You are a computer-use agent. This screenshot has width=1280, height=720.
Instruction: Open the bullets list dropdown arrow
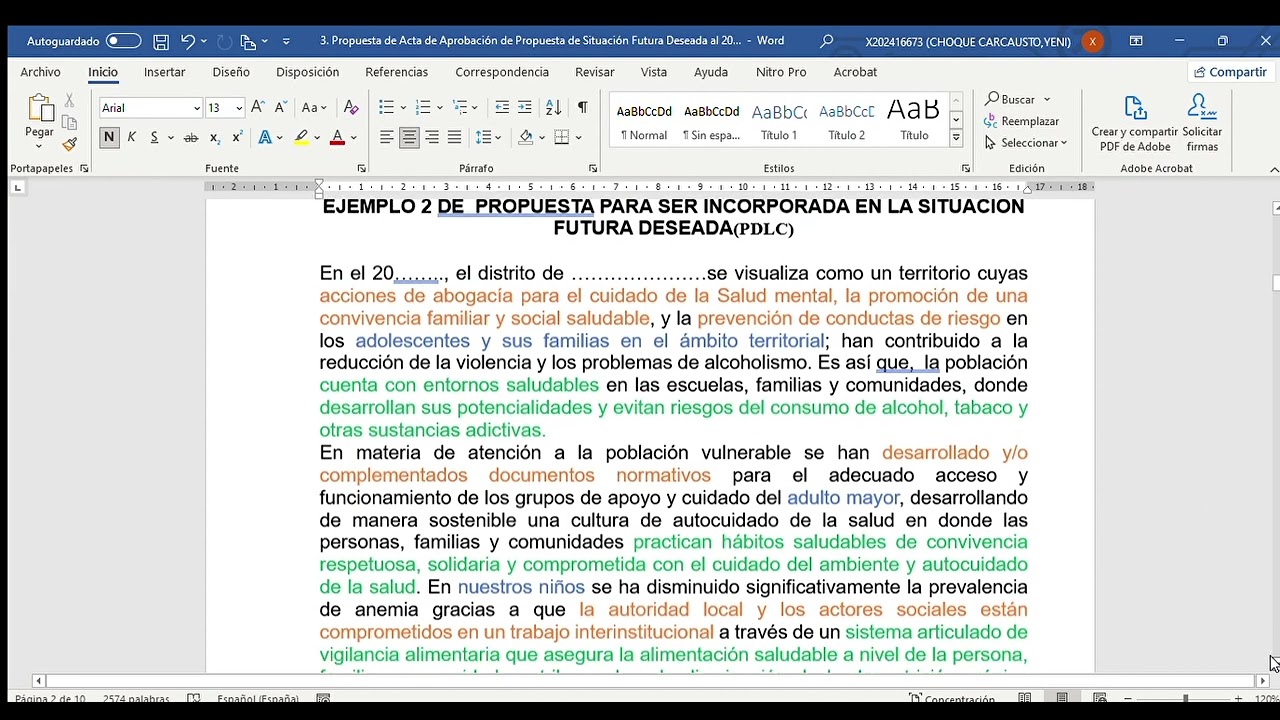tap(404, 108)
